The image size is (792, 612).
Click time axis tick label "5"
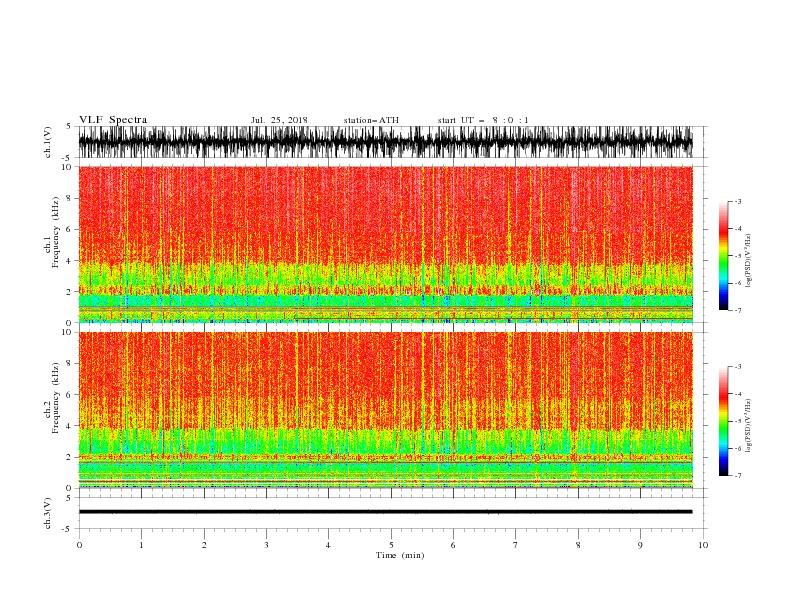391,545
